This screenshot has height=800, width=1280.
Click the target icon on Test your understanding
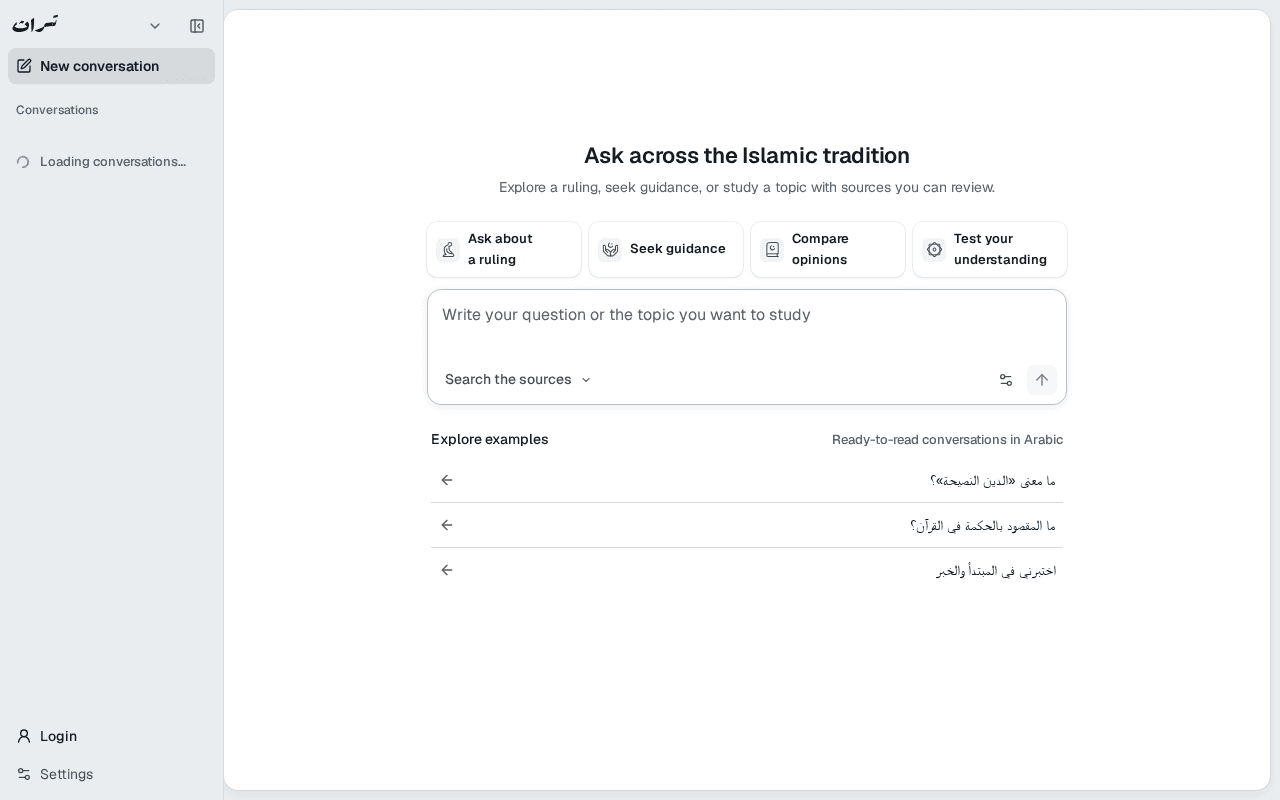coord(934,250)
